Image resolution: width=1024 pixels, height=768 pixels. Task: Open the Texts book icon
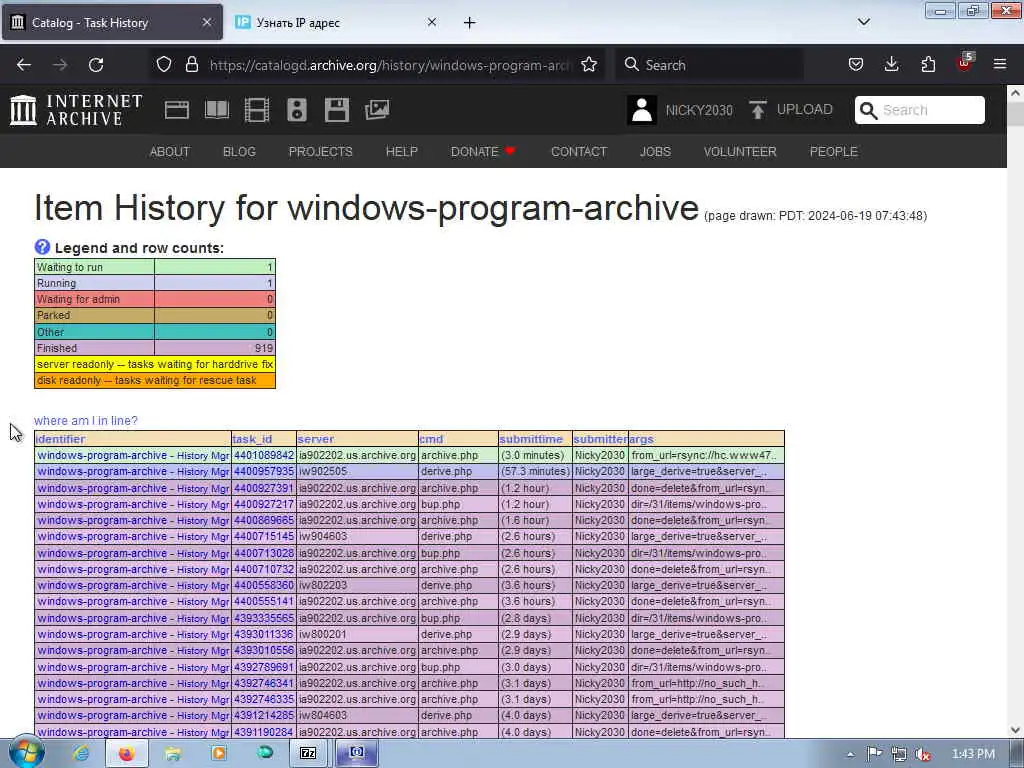[217, 110]
